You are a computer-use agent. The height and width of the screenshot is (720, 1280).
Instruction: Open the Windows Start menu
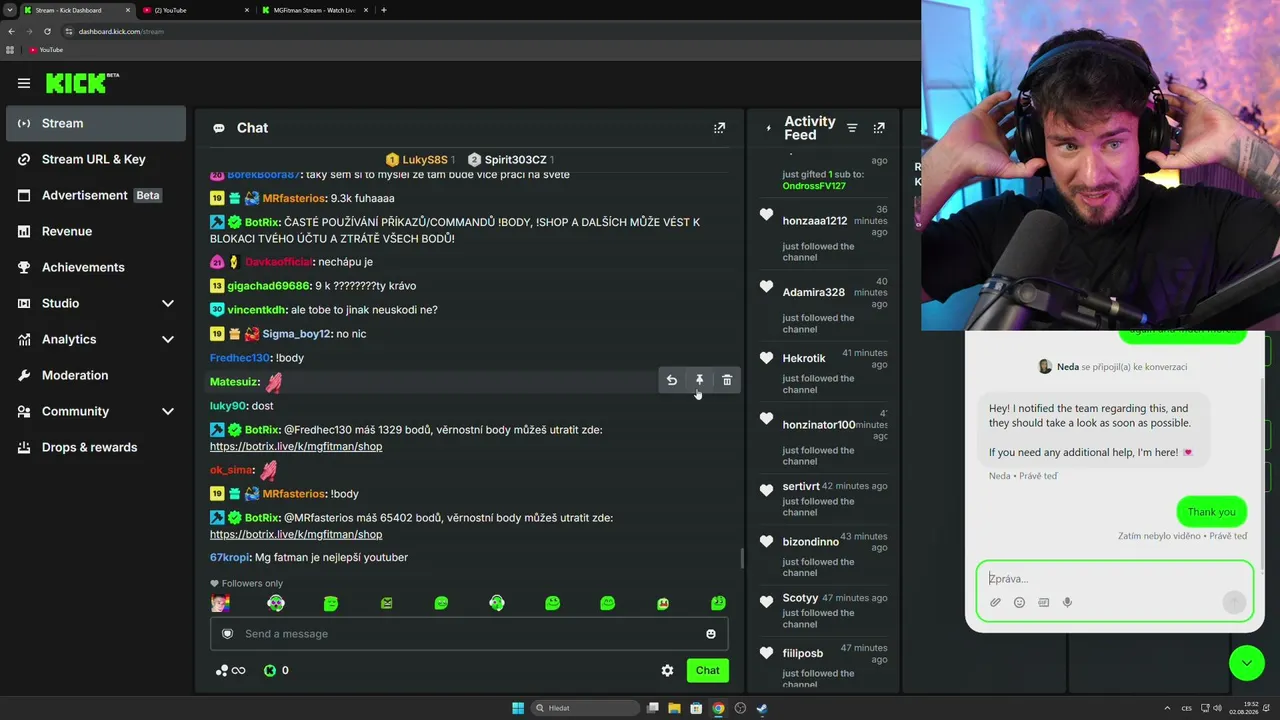[518, 708]
